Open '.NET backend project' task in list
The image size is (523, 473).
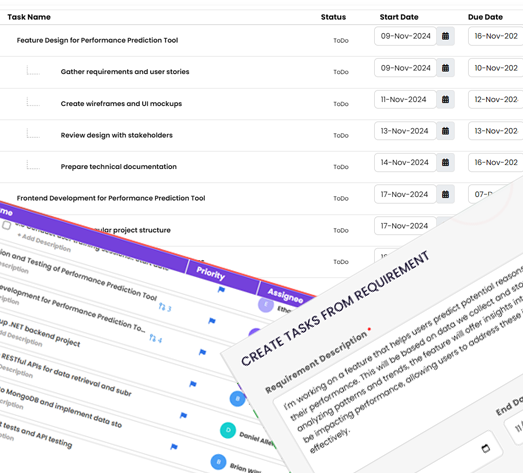[x=40, y=333]
